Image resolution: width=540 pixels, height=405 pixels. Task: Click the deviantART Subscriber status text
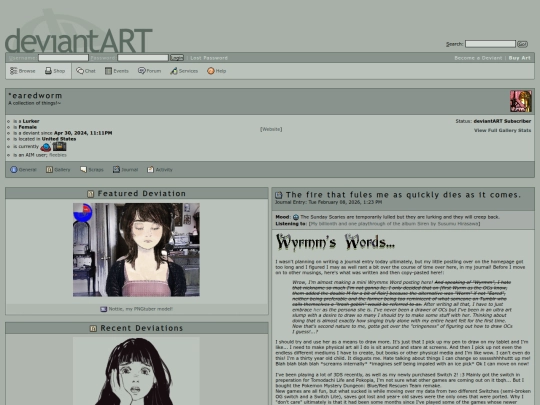pos(502,121)
